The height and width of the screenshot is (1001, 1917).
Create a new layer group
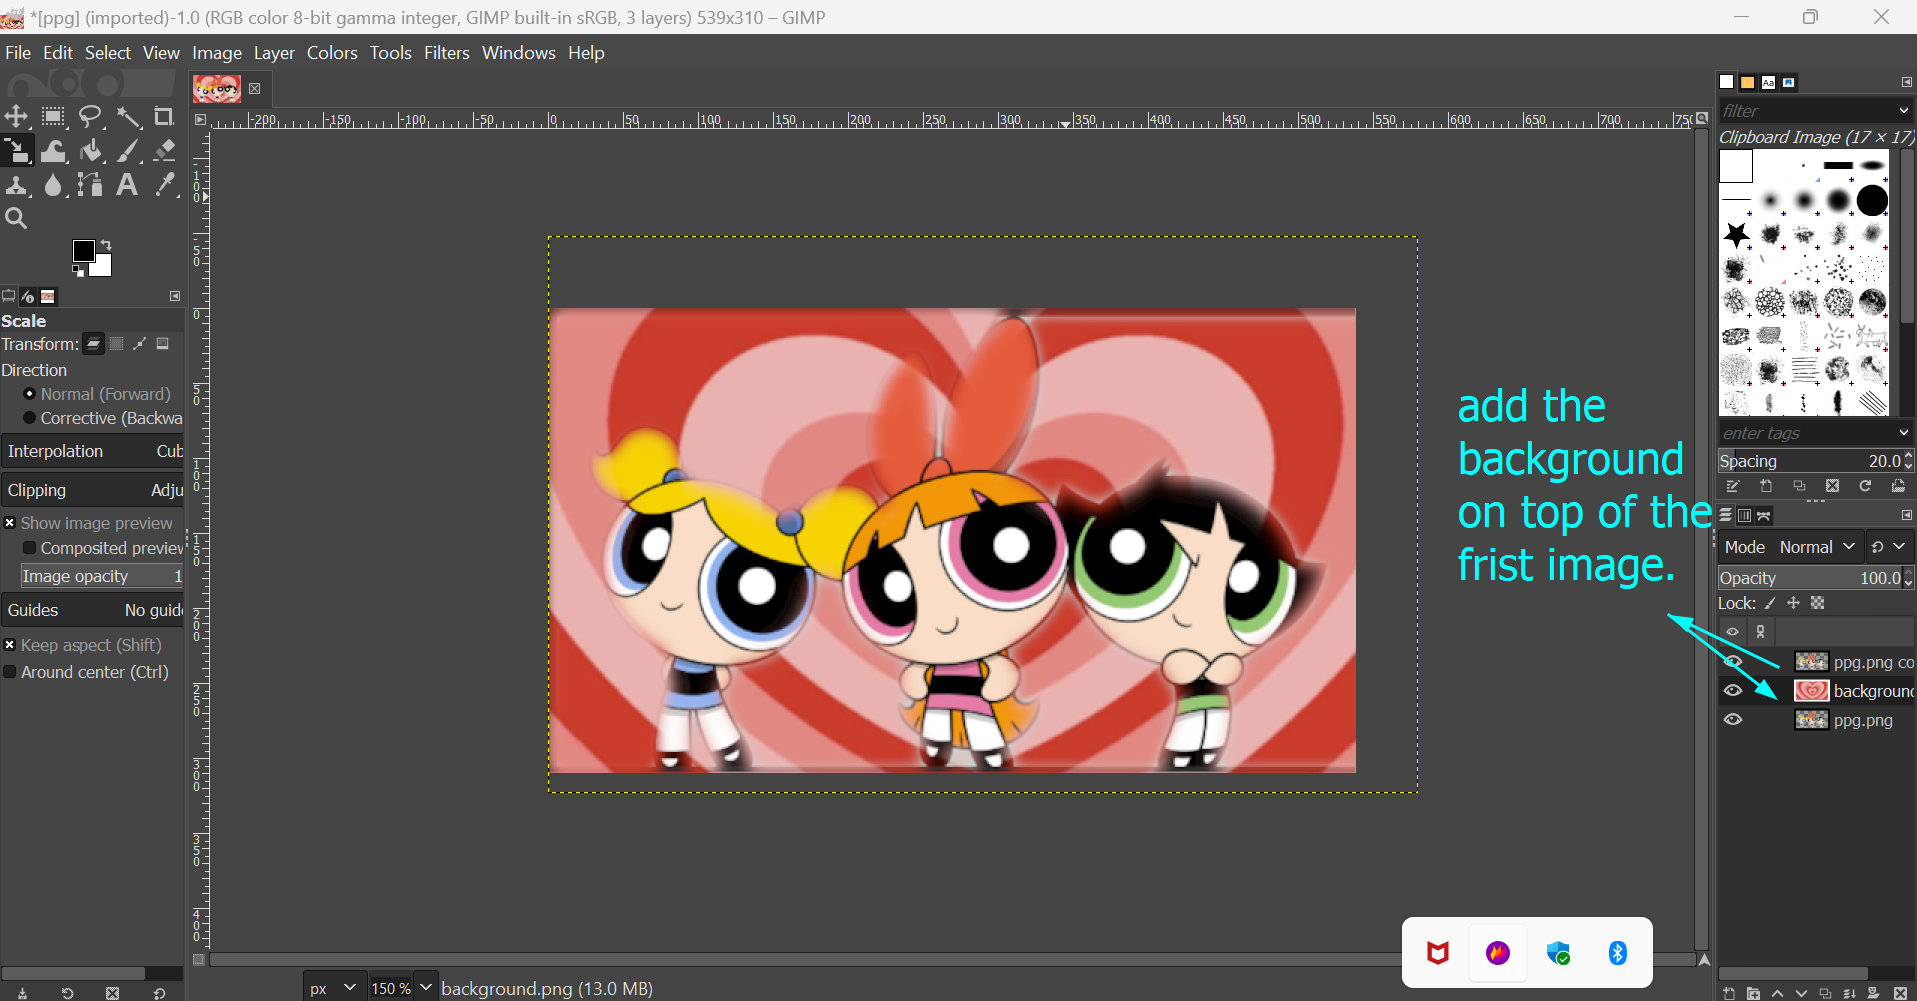point(1753,993)
